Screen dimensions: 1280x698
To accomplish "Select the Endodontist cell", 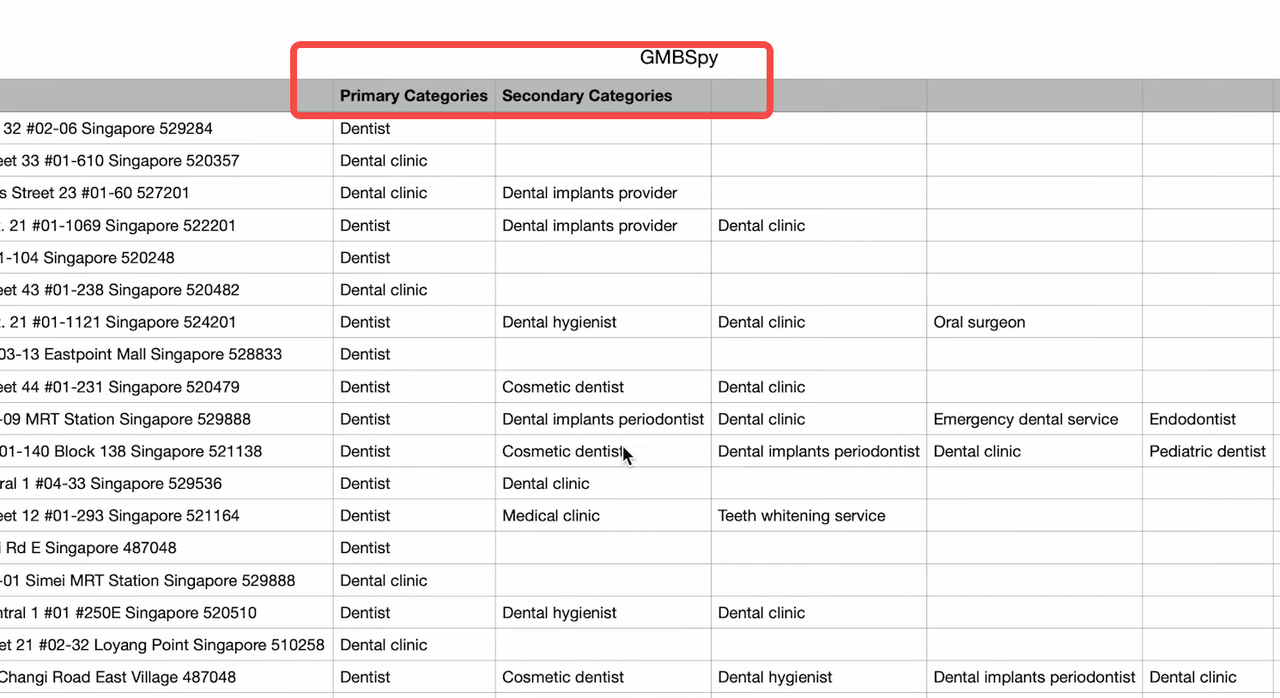I will pos(1211,419).
